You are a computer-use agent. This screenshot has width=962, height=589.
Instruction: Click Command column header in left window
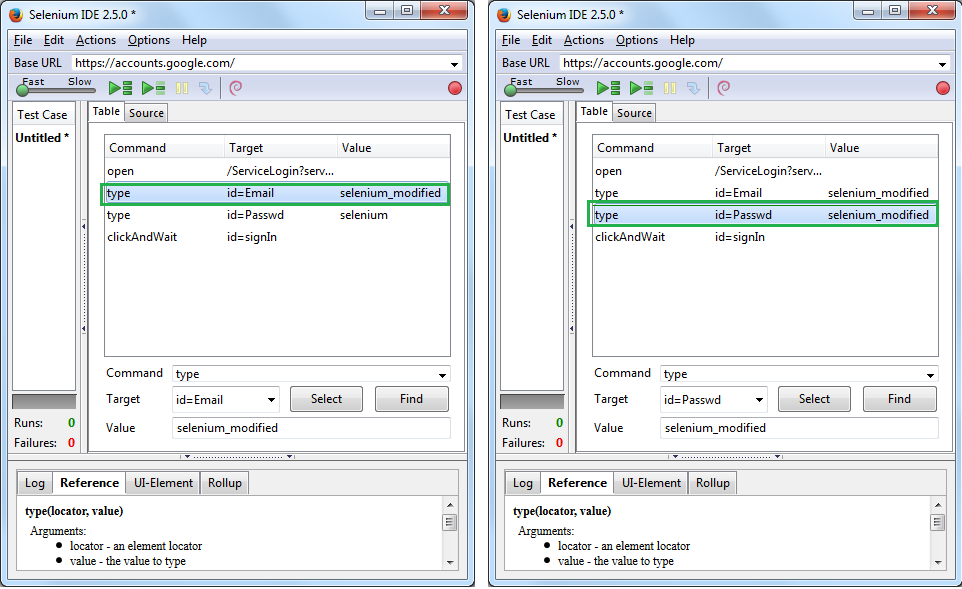pyautogui.click(x=164, y=148)
